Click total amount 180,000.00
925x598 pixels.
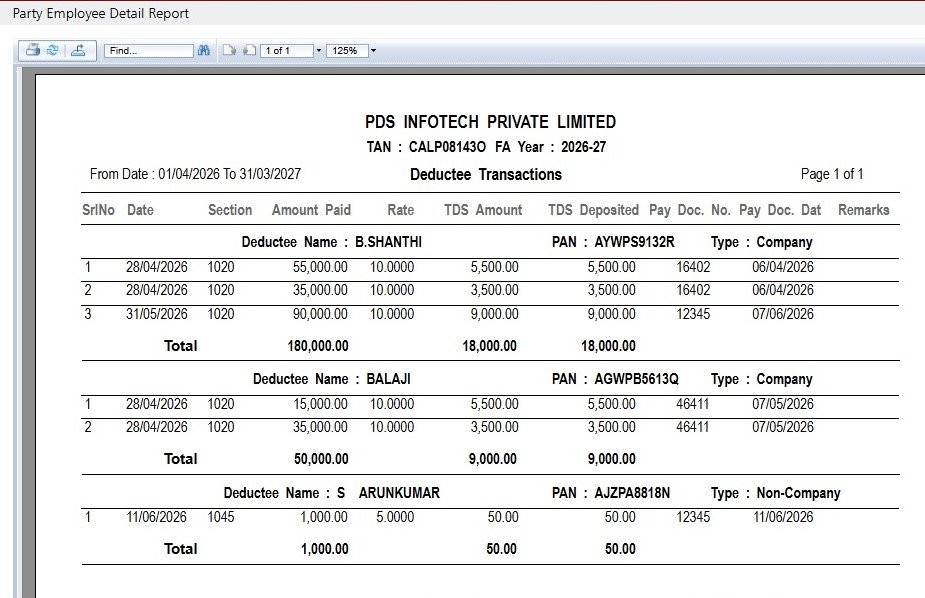[x=318, y=346]
